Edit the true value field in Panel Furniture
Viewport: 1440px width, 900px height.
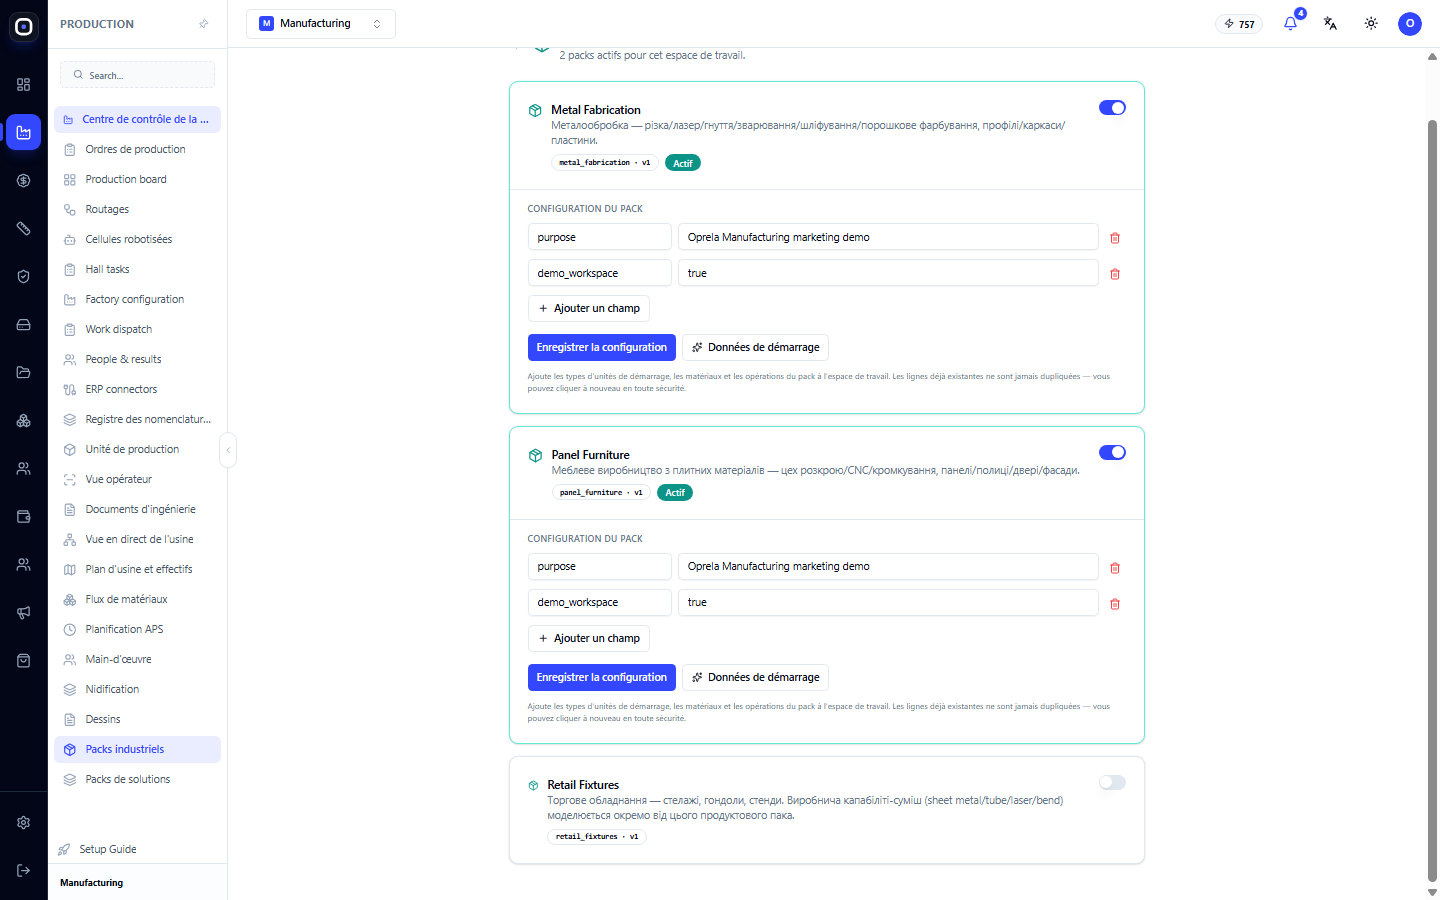[x=888, y=602]
